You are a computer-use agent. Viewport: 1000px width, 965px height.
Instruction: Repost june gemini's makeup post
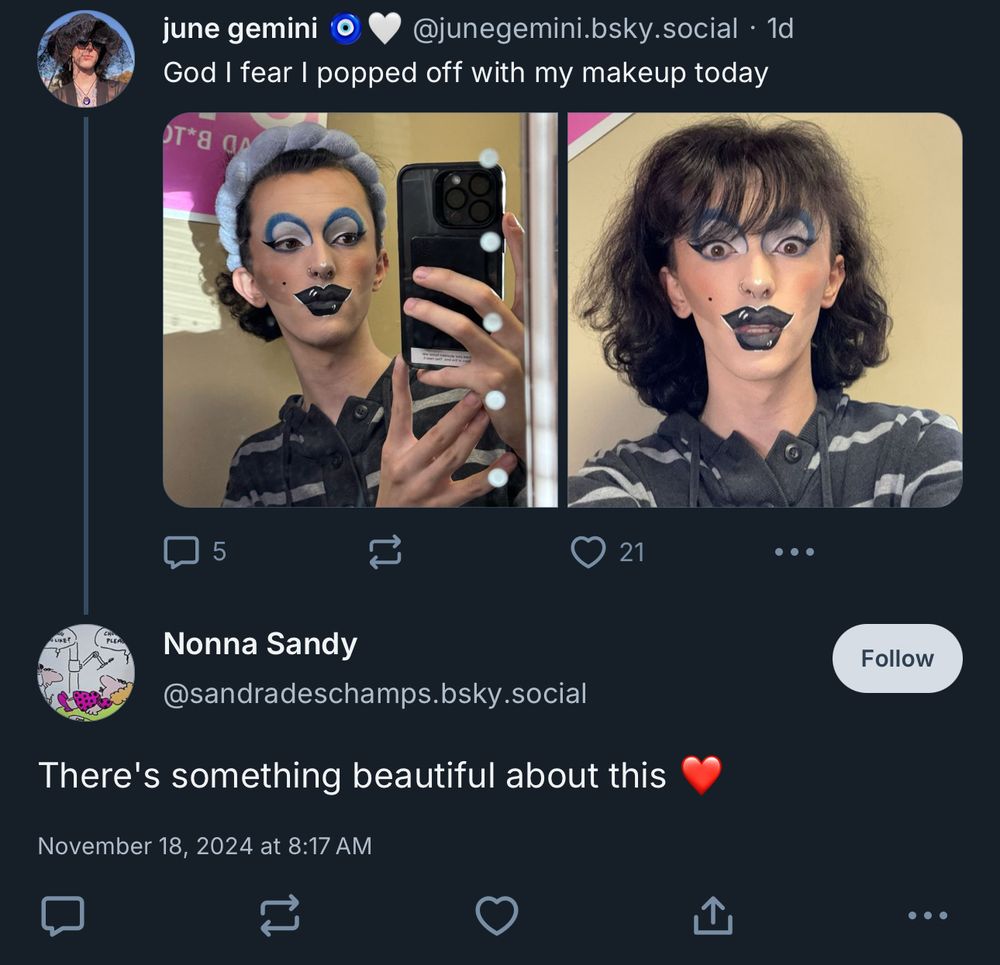point(385,552)
